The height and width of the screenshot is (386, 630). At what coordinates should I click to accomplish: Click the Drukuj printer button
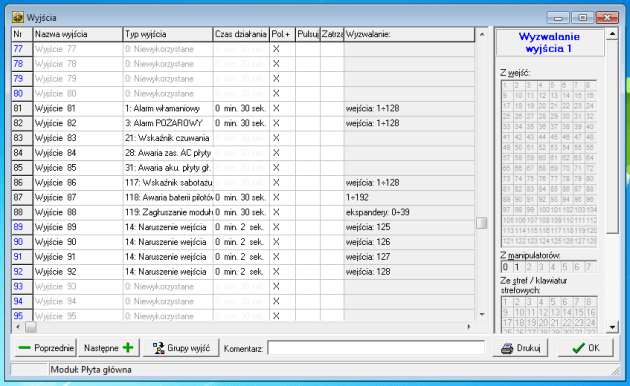[x=521, y=347]
